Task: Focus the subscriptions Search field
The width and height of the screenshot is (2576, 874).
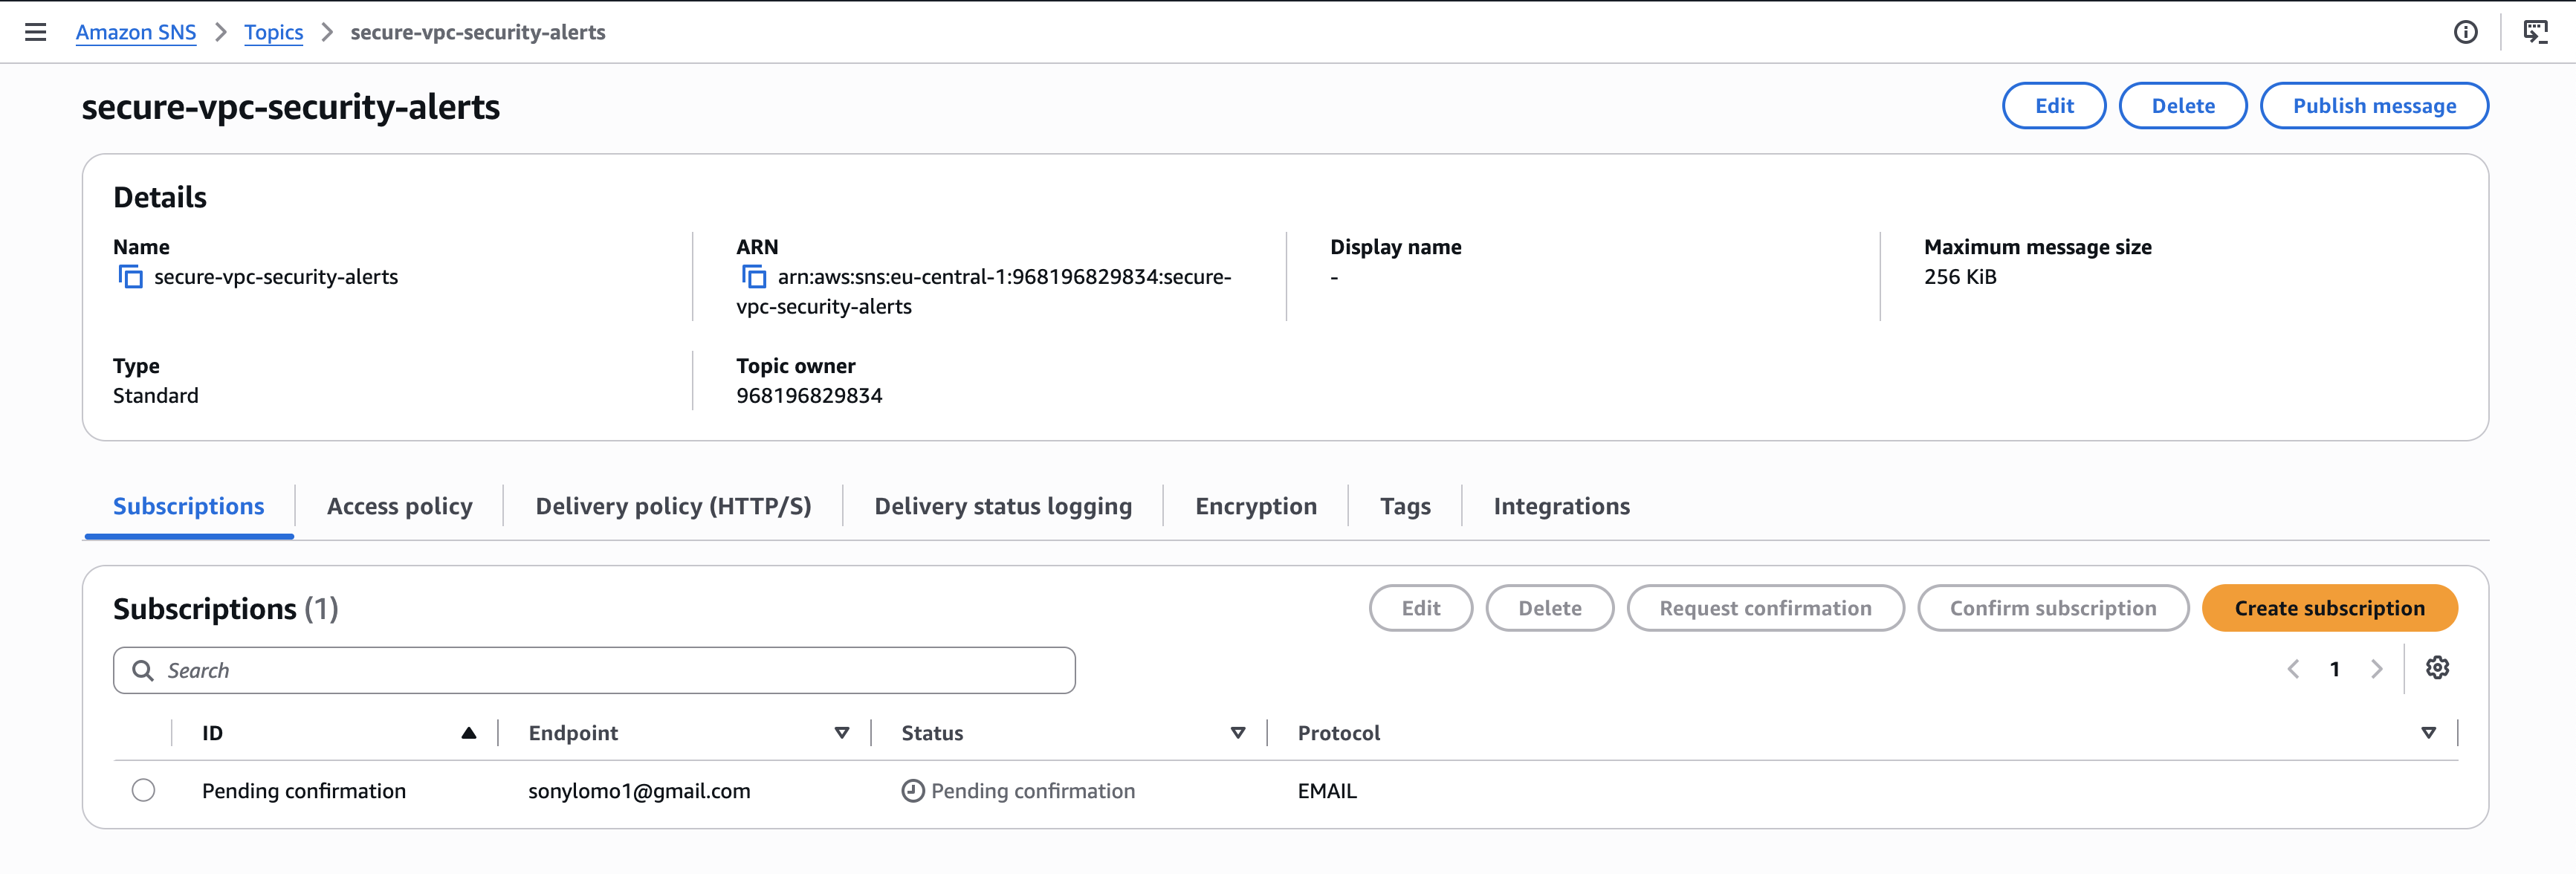Action: (x=594, y=671)
